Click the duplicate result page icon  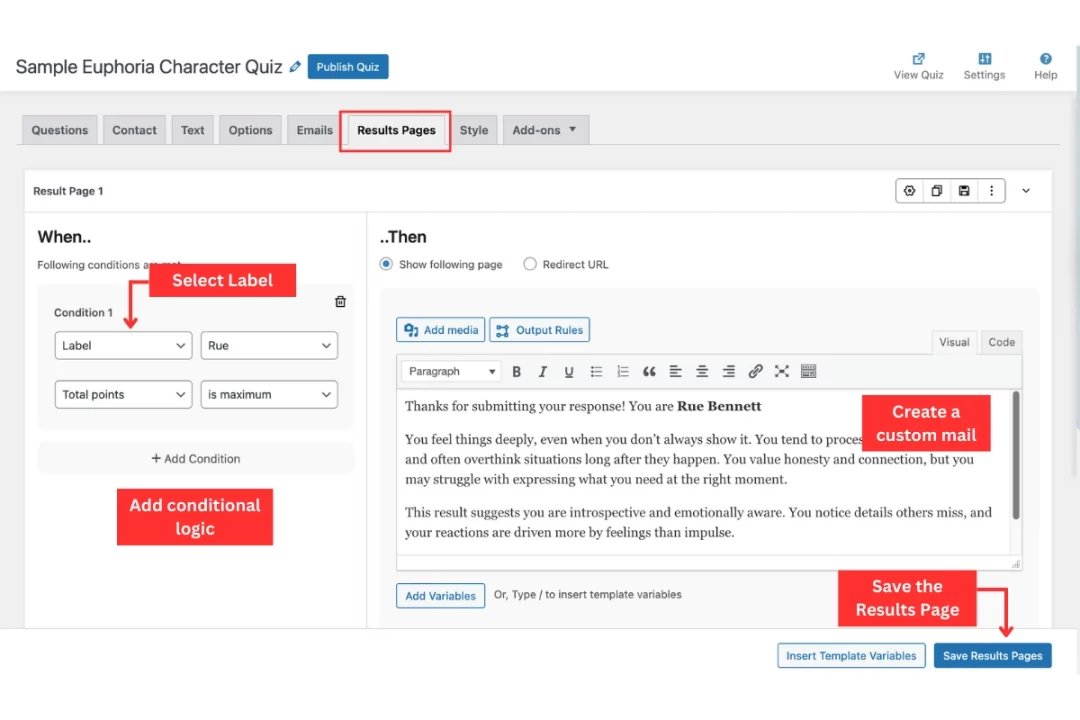coord(937,191)
